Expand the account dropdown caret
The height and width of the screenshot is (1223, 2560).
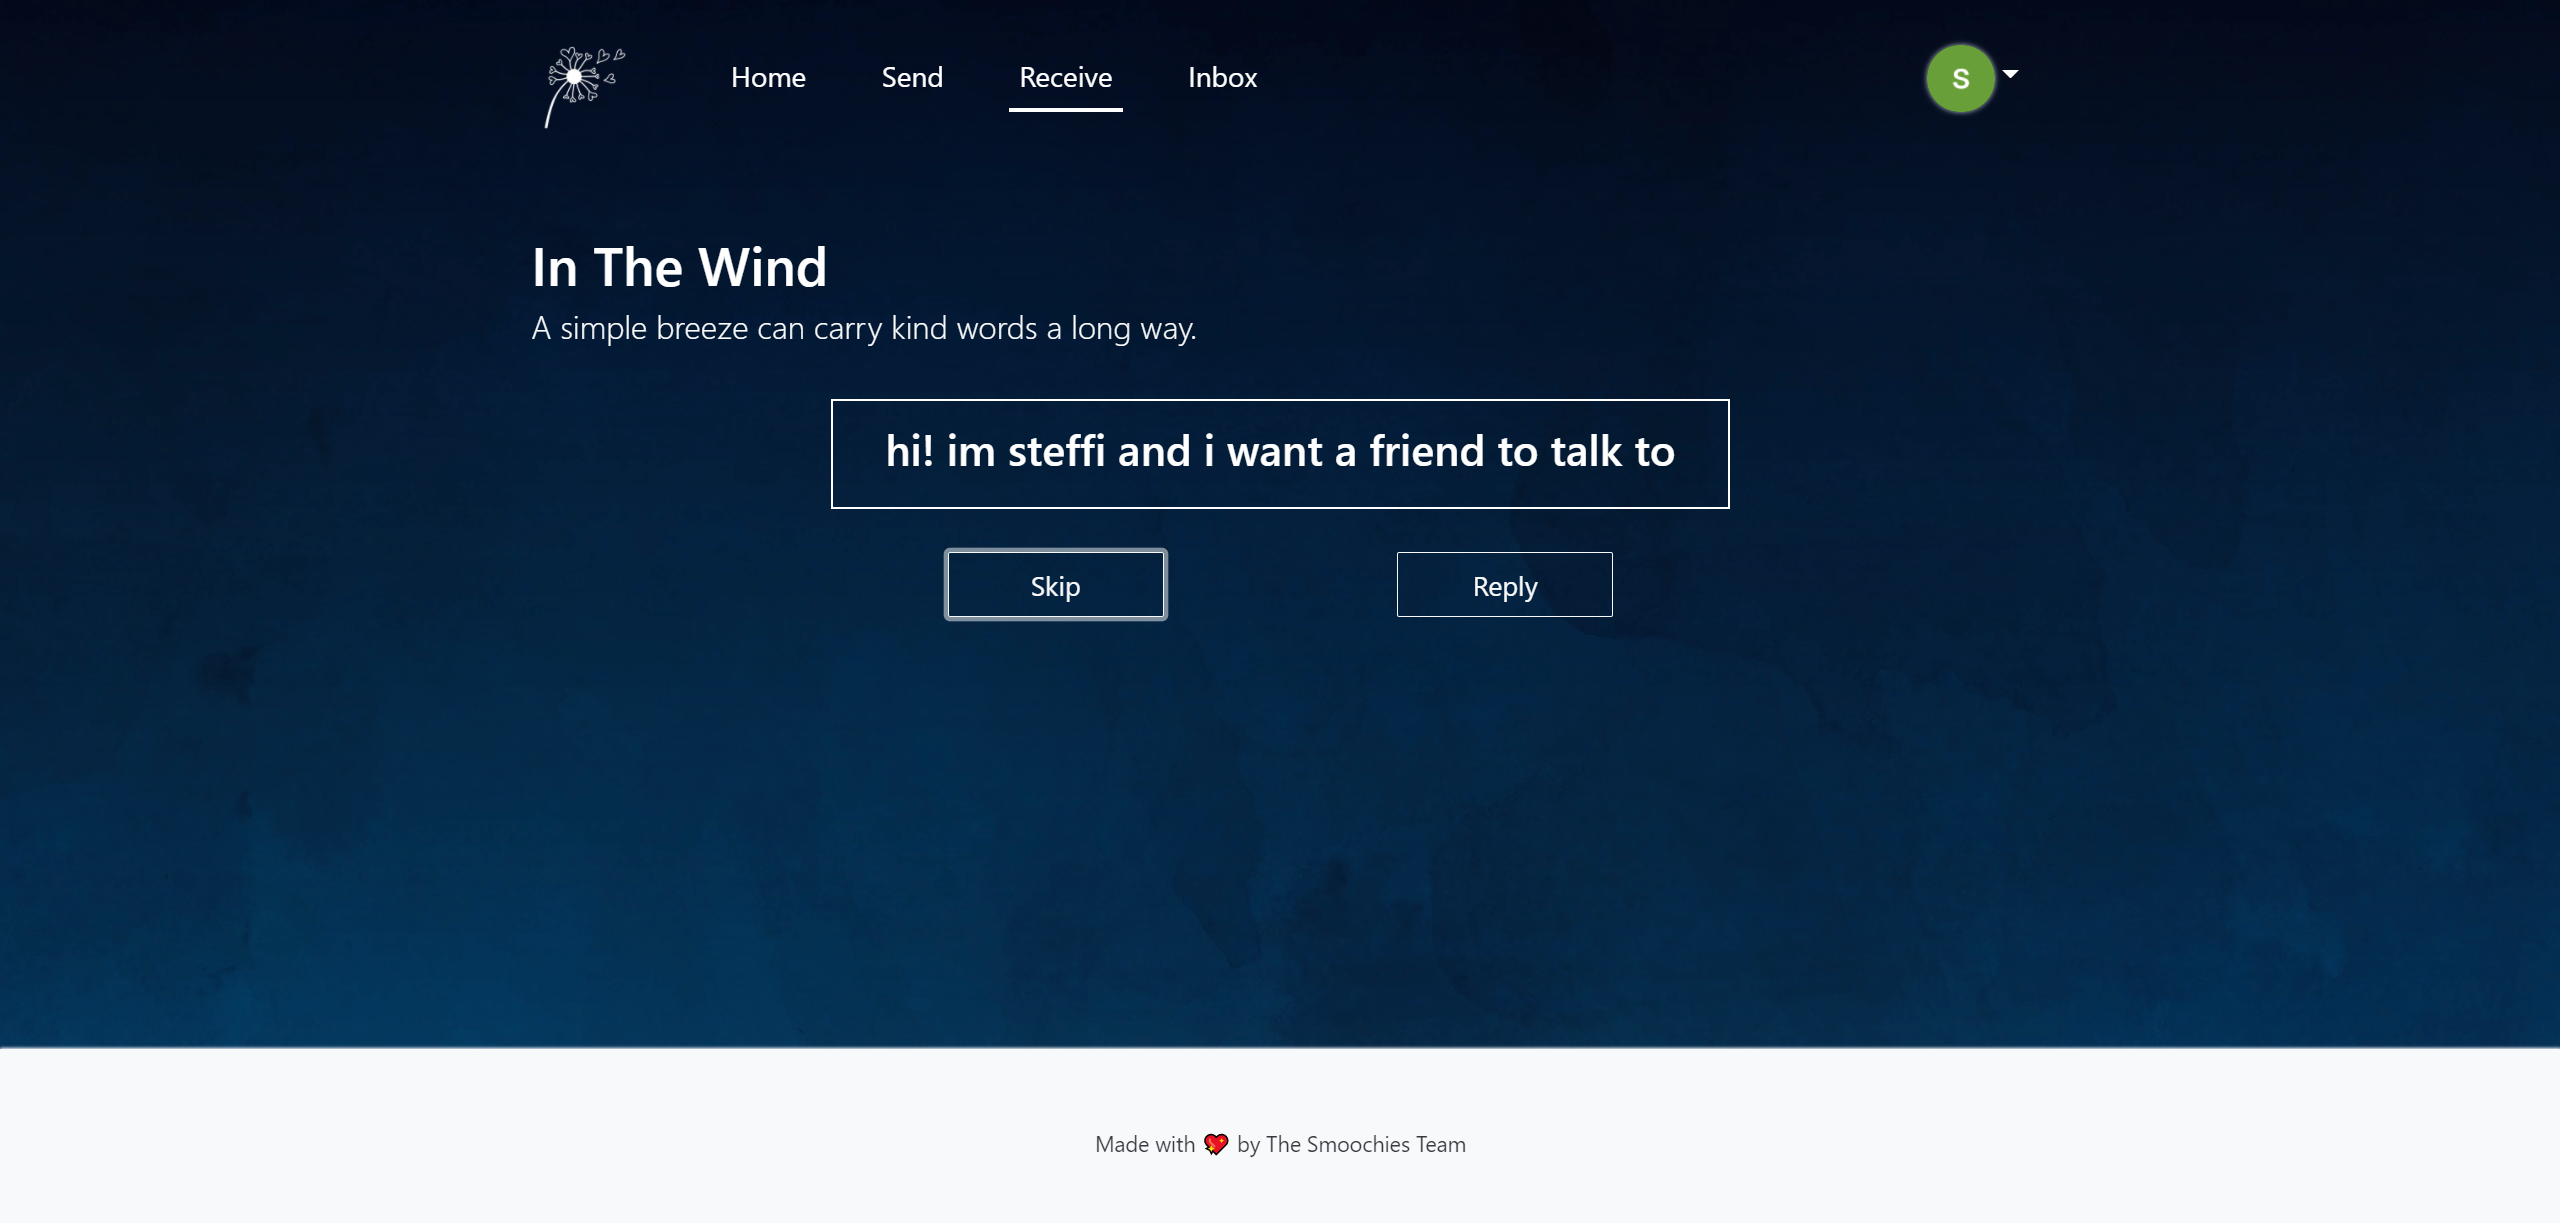(x=2010, y=74)
